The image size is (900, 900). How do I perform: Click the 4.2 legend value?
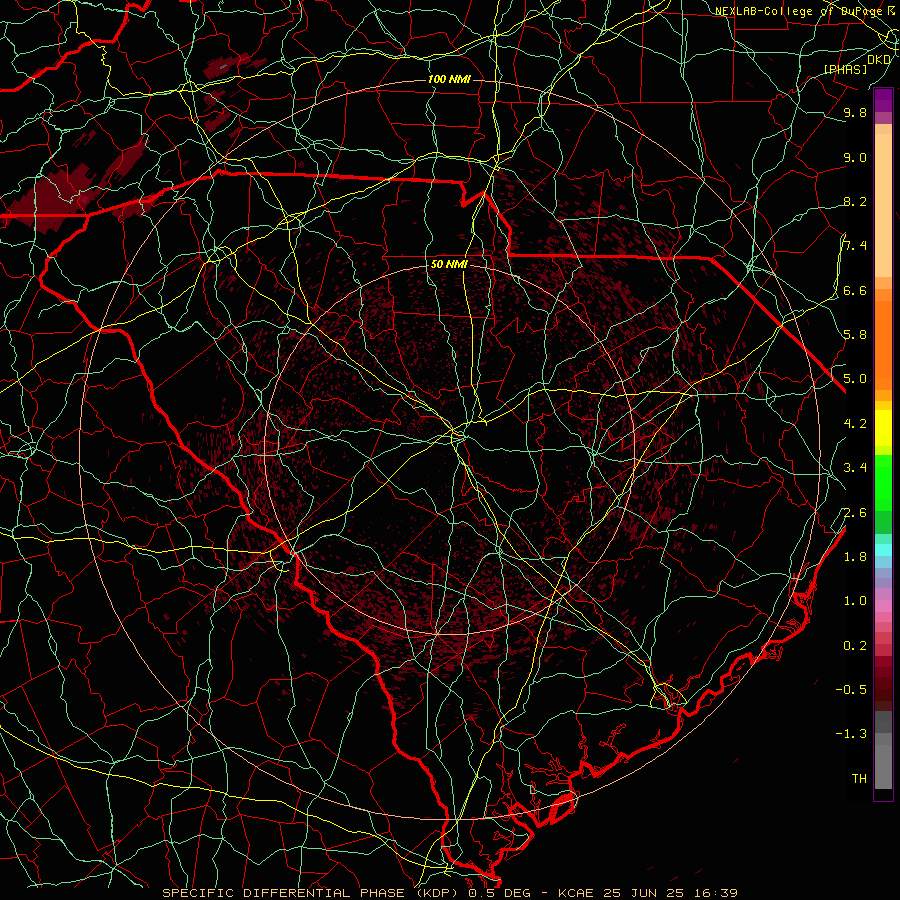855,424
